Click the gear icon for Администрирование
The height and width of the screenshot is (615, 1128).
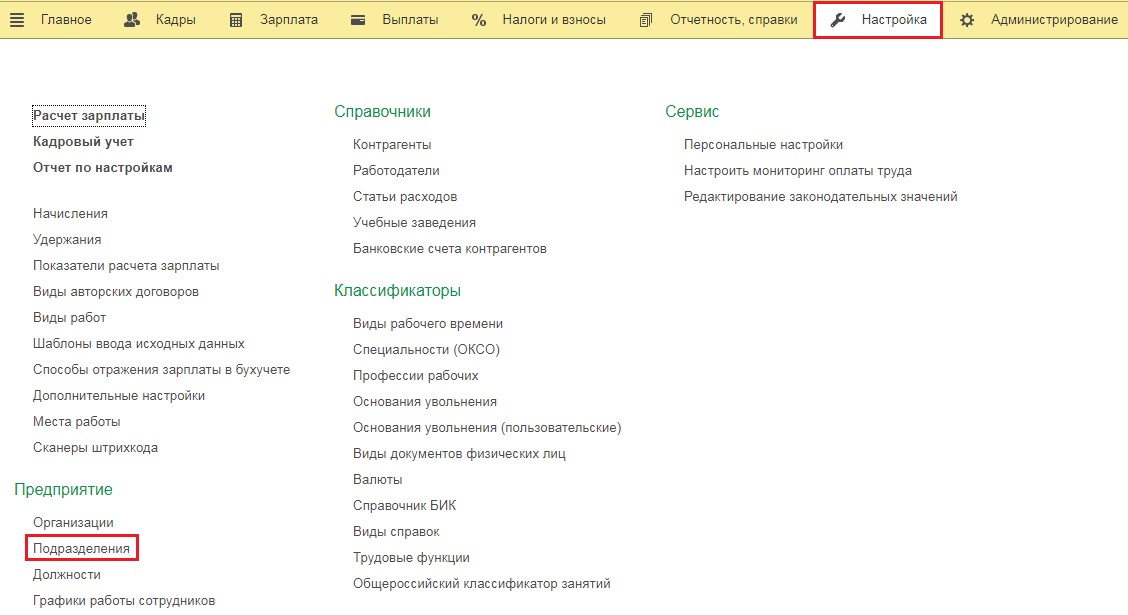click(x=967, y=20)
